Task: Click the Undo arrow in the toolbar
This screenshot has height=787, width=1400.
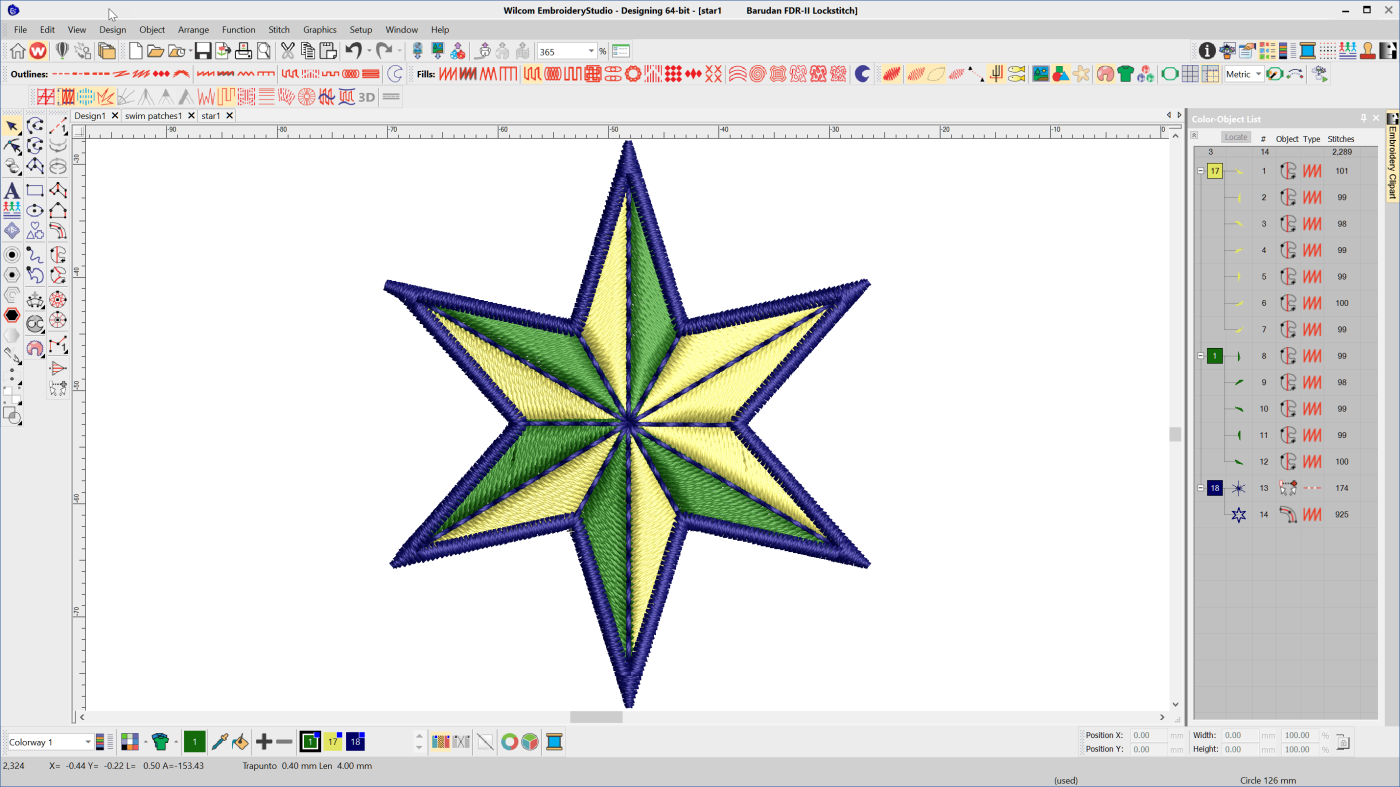Action: coord(352,51)
